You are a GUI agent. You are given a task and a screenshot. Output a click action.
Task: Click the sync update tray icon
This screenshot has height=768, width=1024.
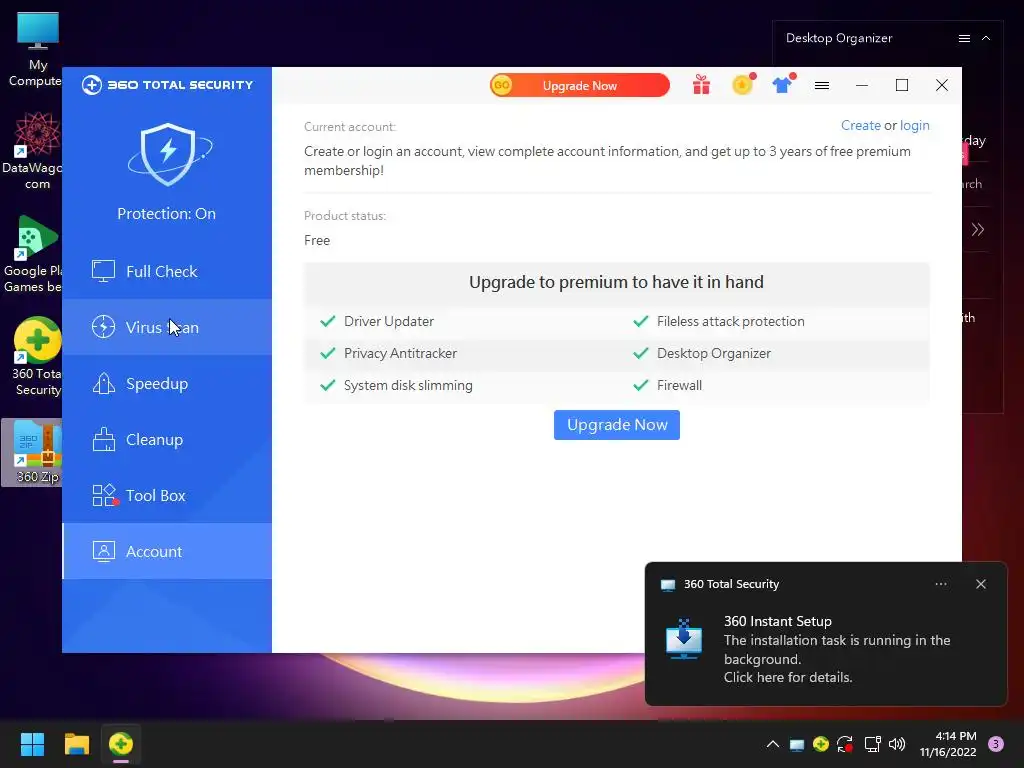click(x=845, y=744)
